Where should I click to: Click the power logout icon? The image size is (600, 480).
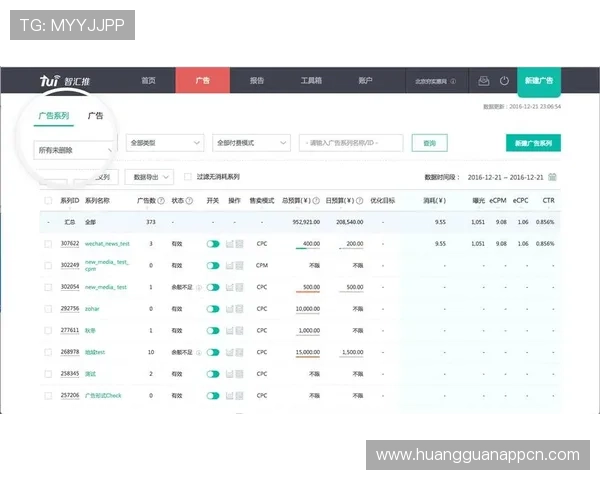tap(504, 80)
